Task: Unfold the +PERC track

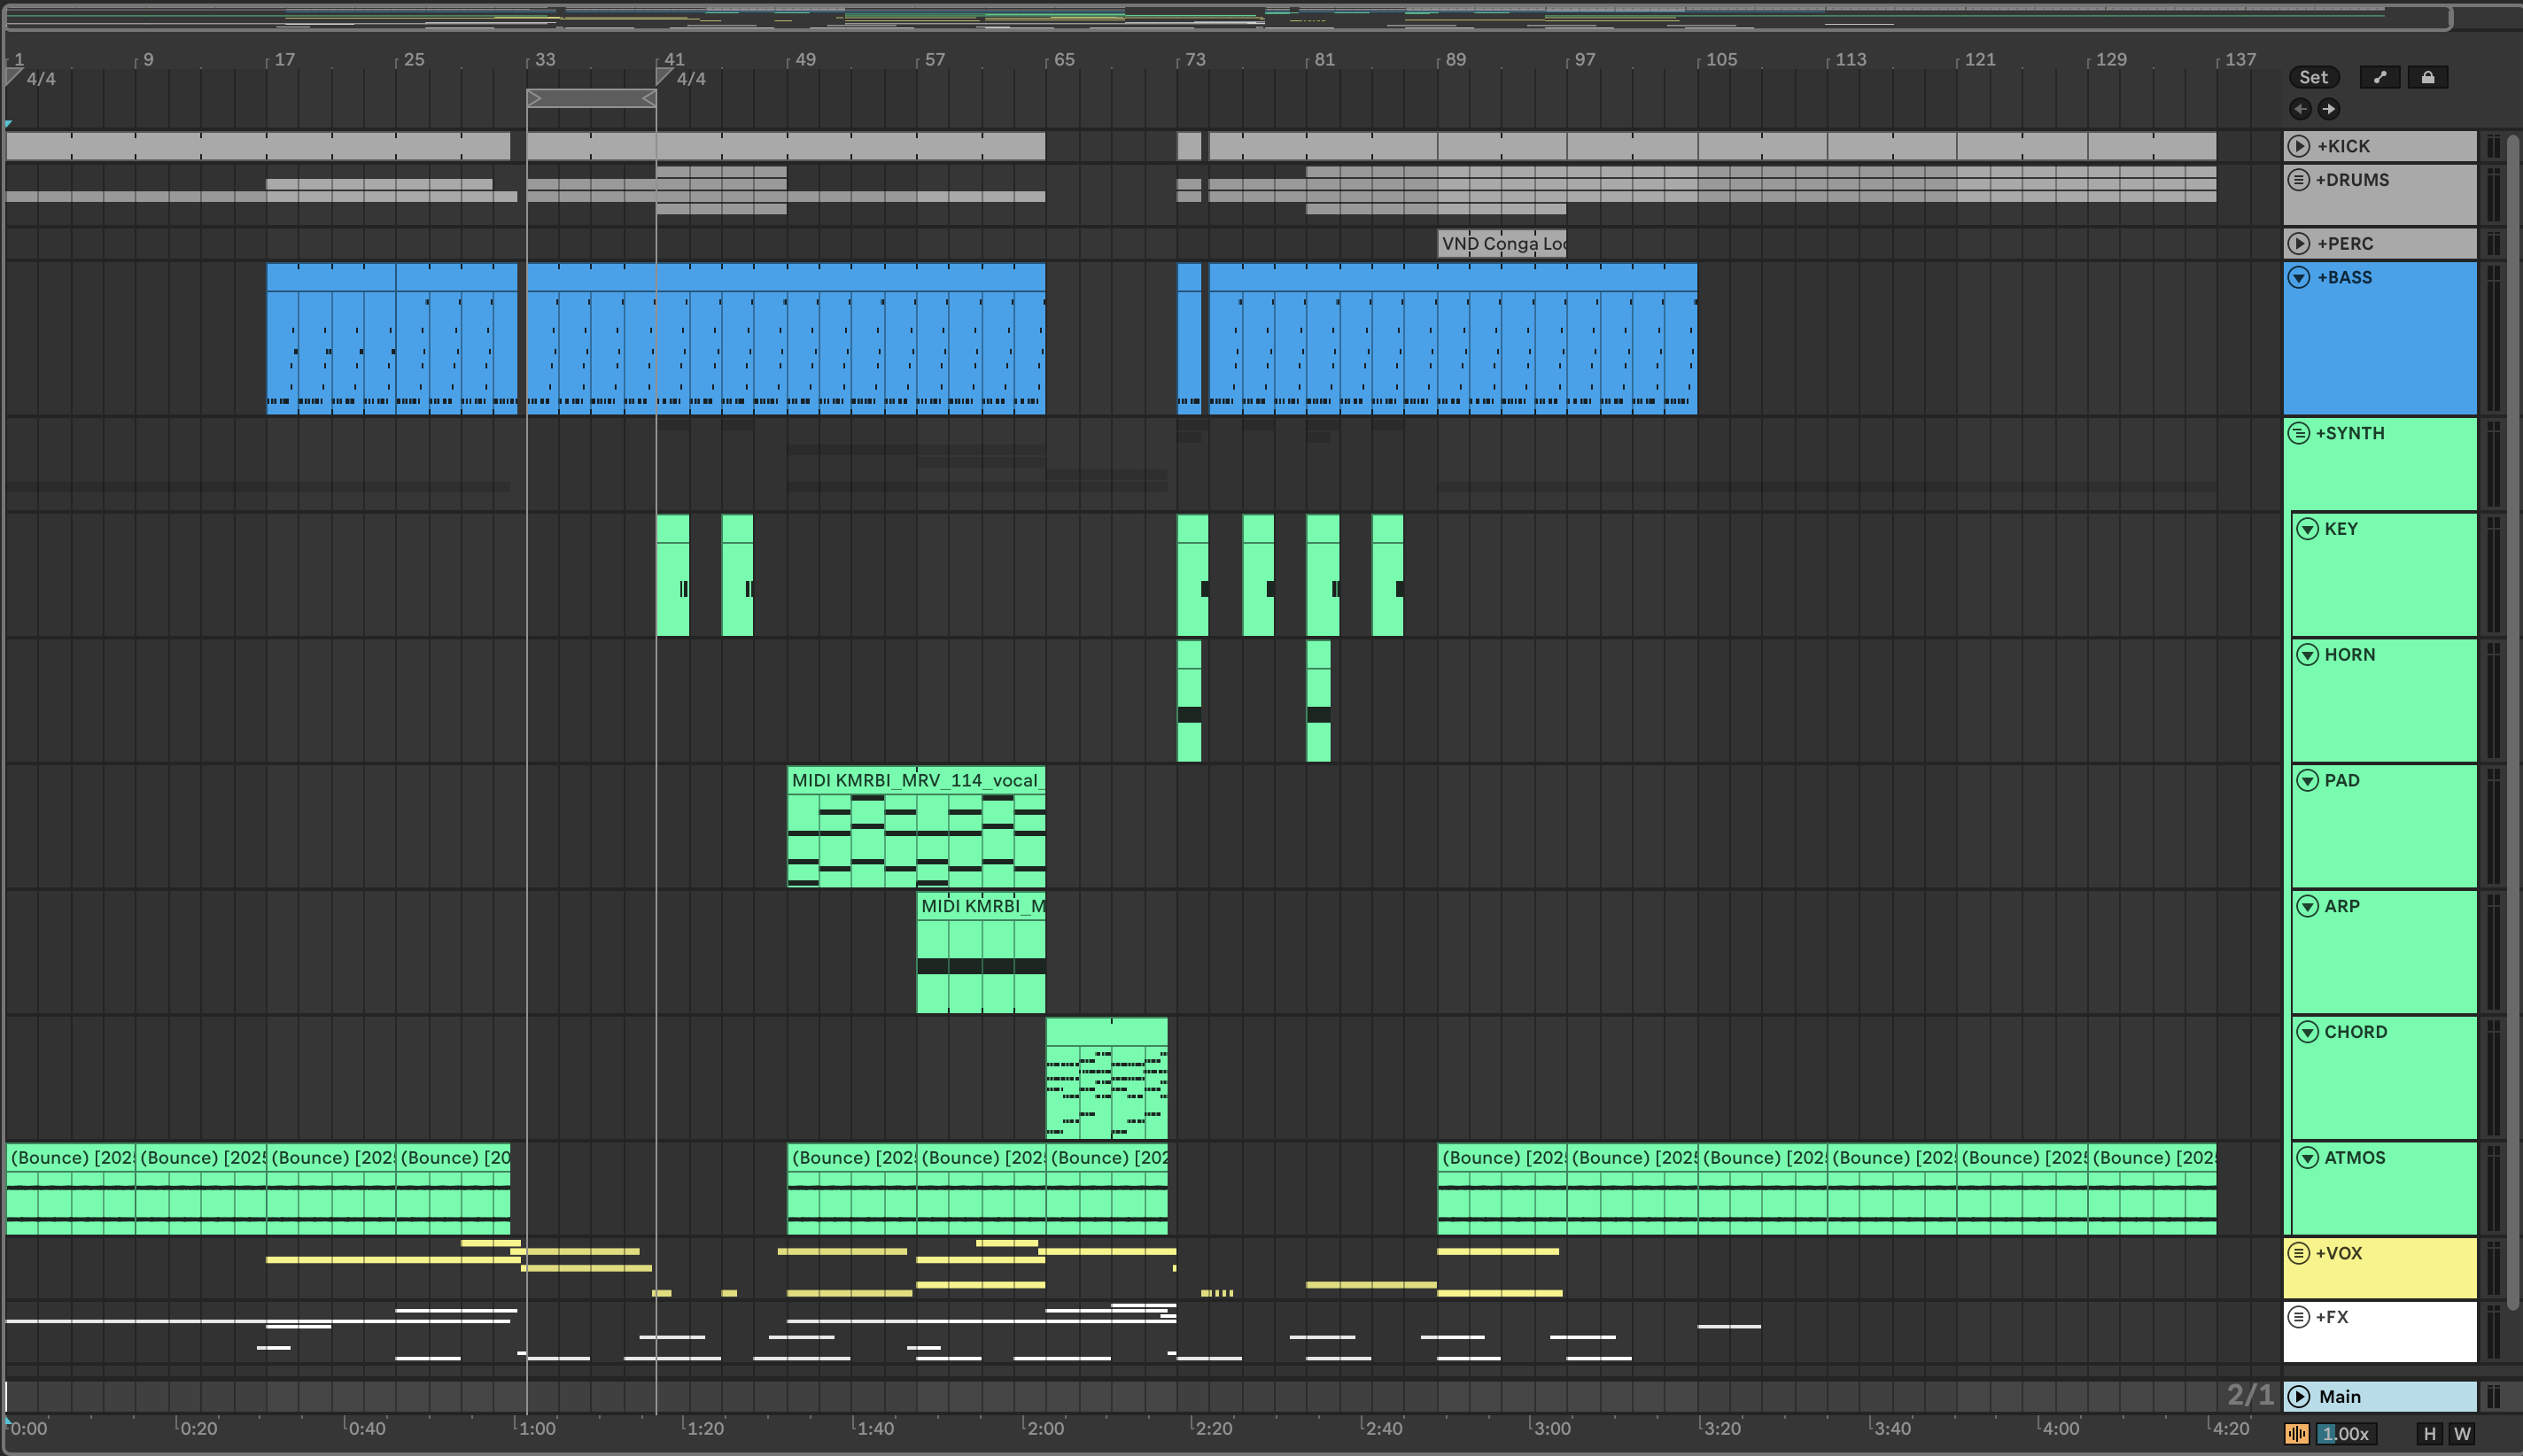Action: pos(2299,244)
